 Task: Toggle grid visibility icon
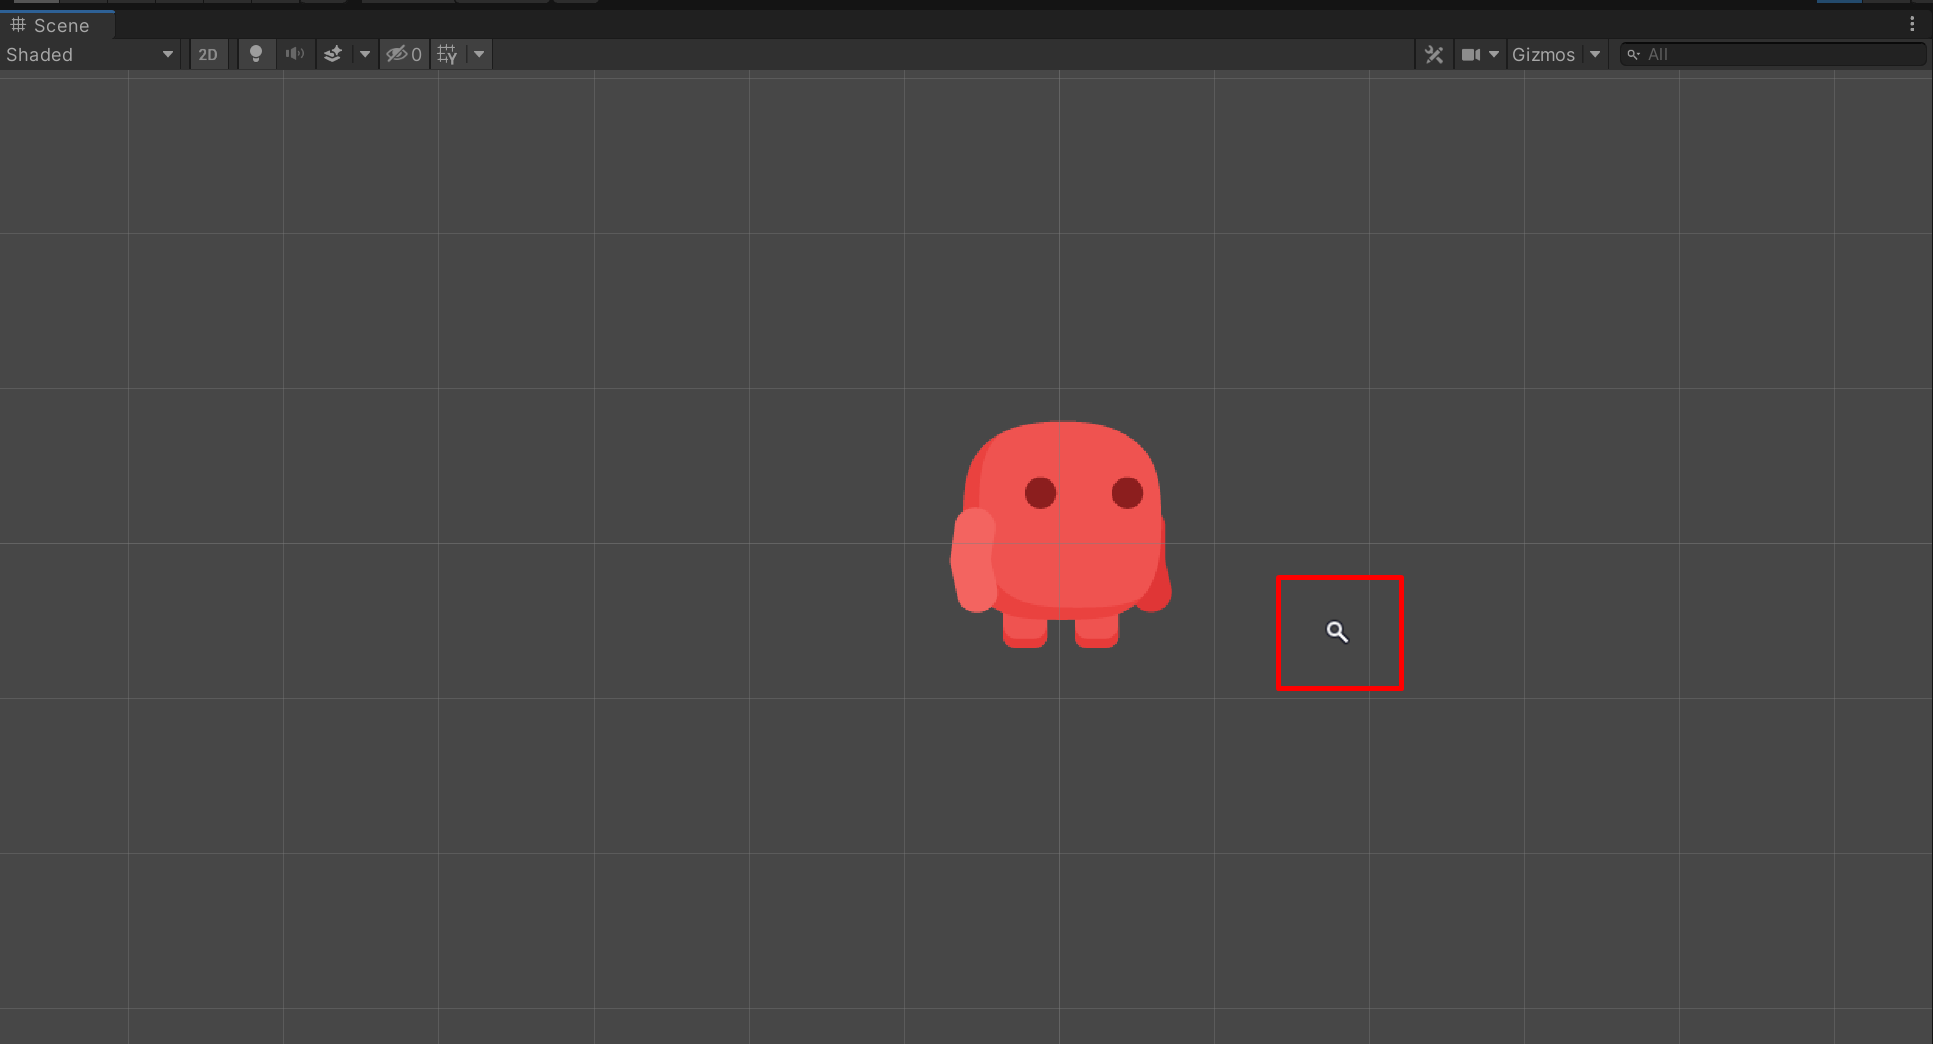[x=447, y=54]
